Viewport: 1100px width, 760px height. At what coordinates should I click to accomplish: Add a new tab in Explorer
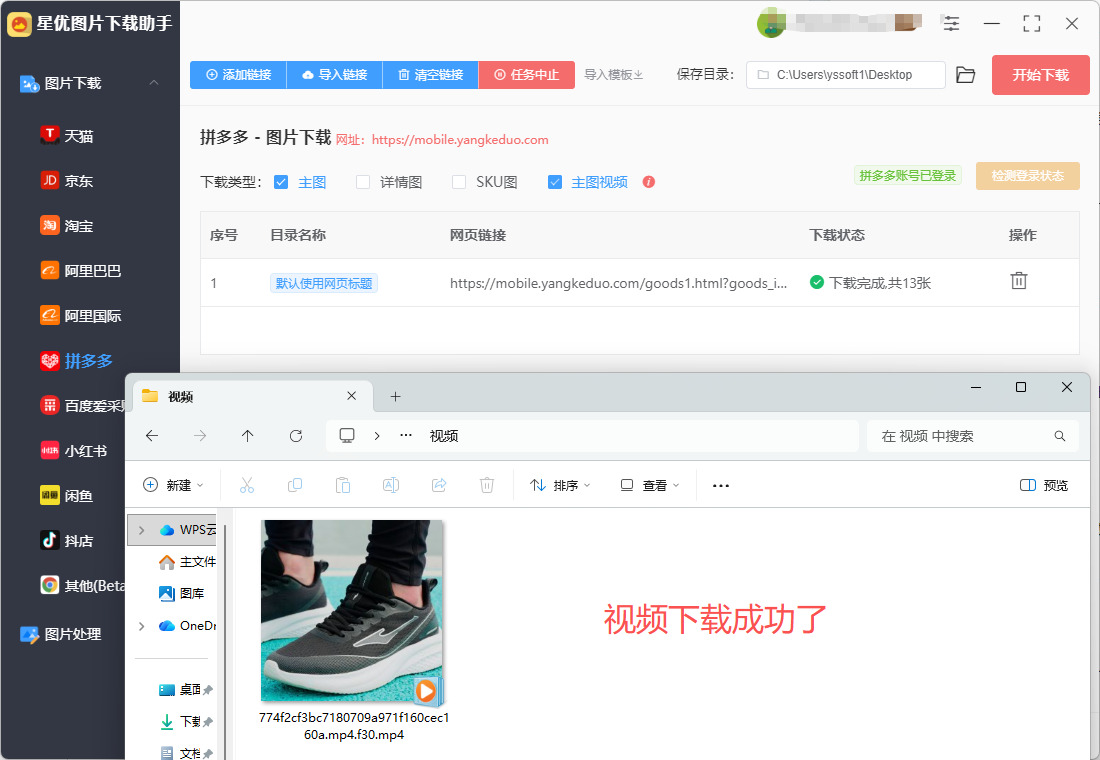tap(396, 396)
